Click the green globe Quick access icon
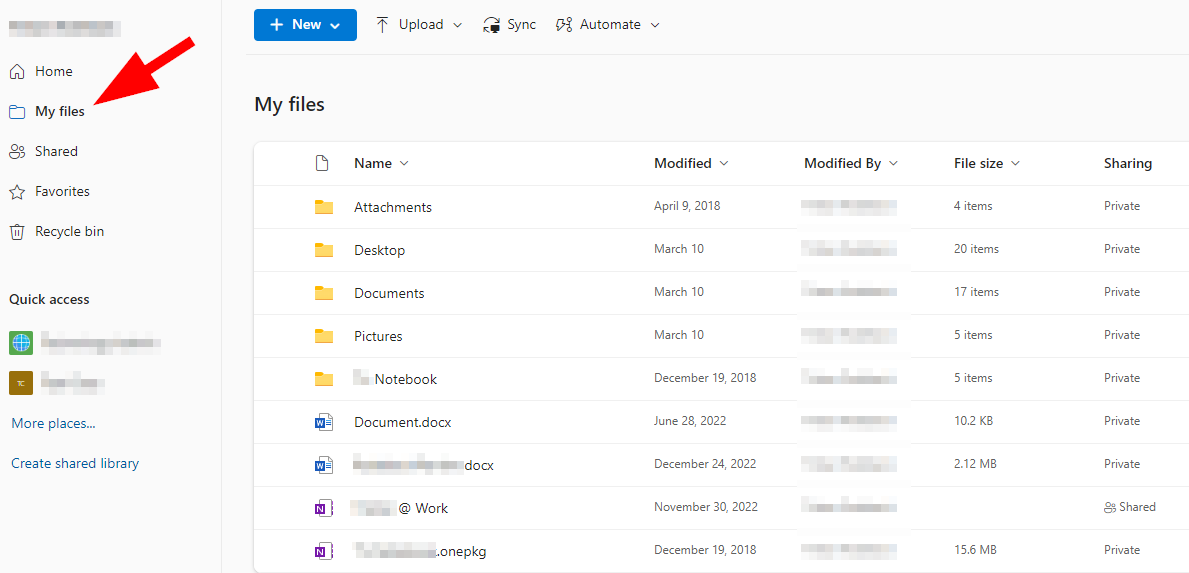 21,343
